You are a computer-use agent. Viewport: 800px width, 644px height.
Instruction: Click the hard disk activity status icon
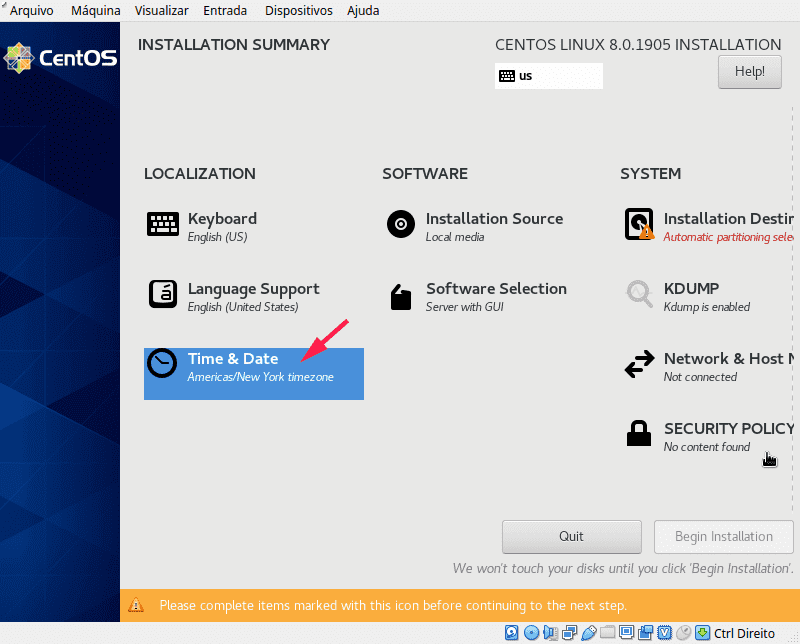click(512, 633)
